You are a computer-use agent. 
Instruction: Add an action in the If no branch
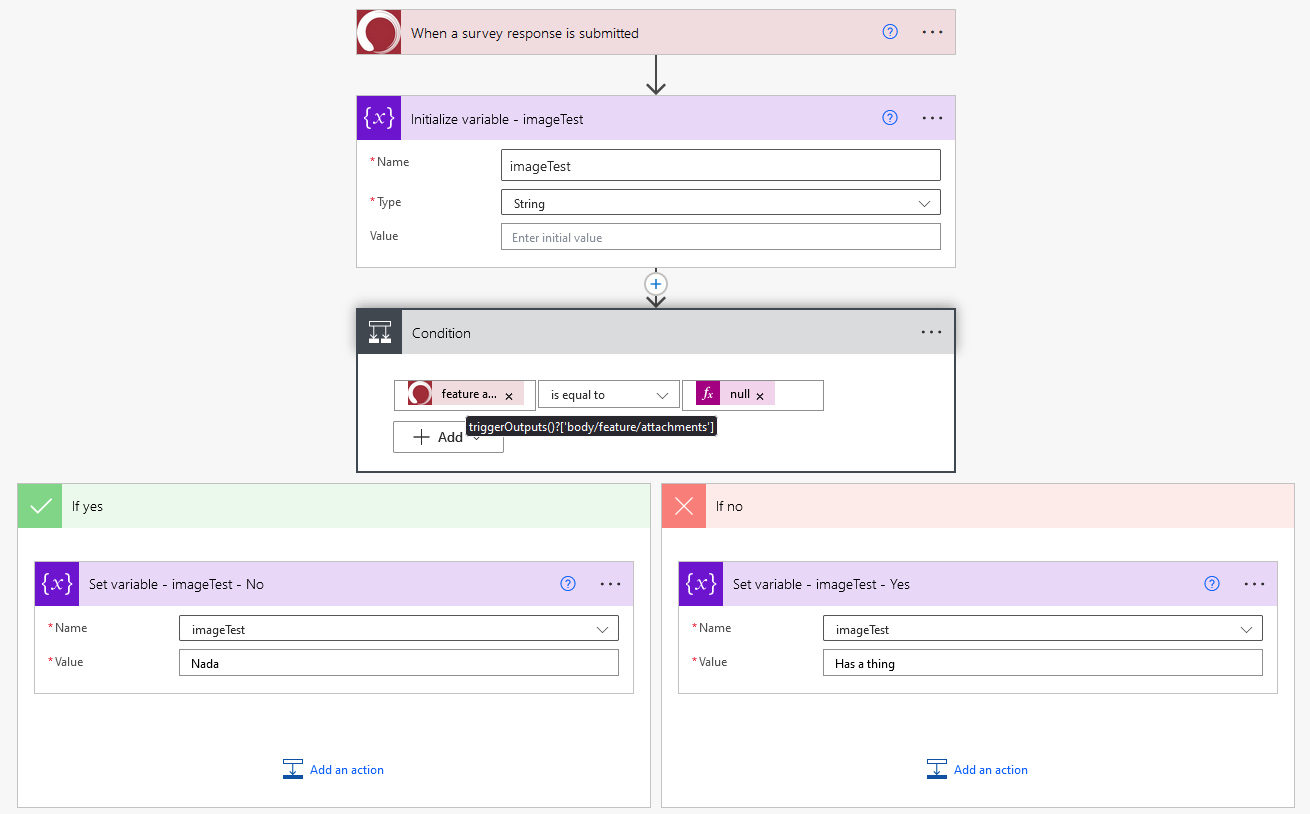point(978,769)
